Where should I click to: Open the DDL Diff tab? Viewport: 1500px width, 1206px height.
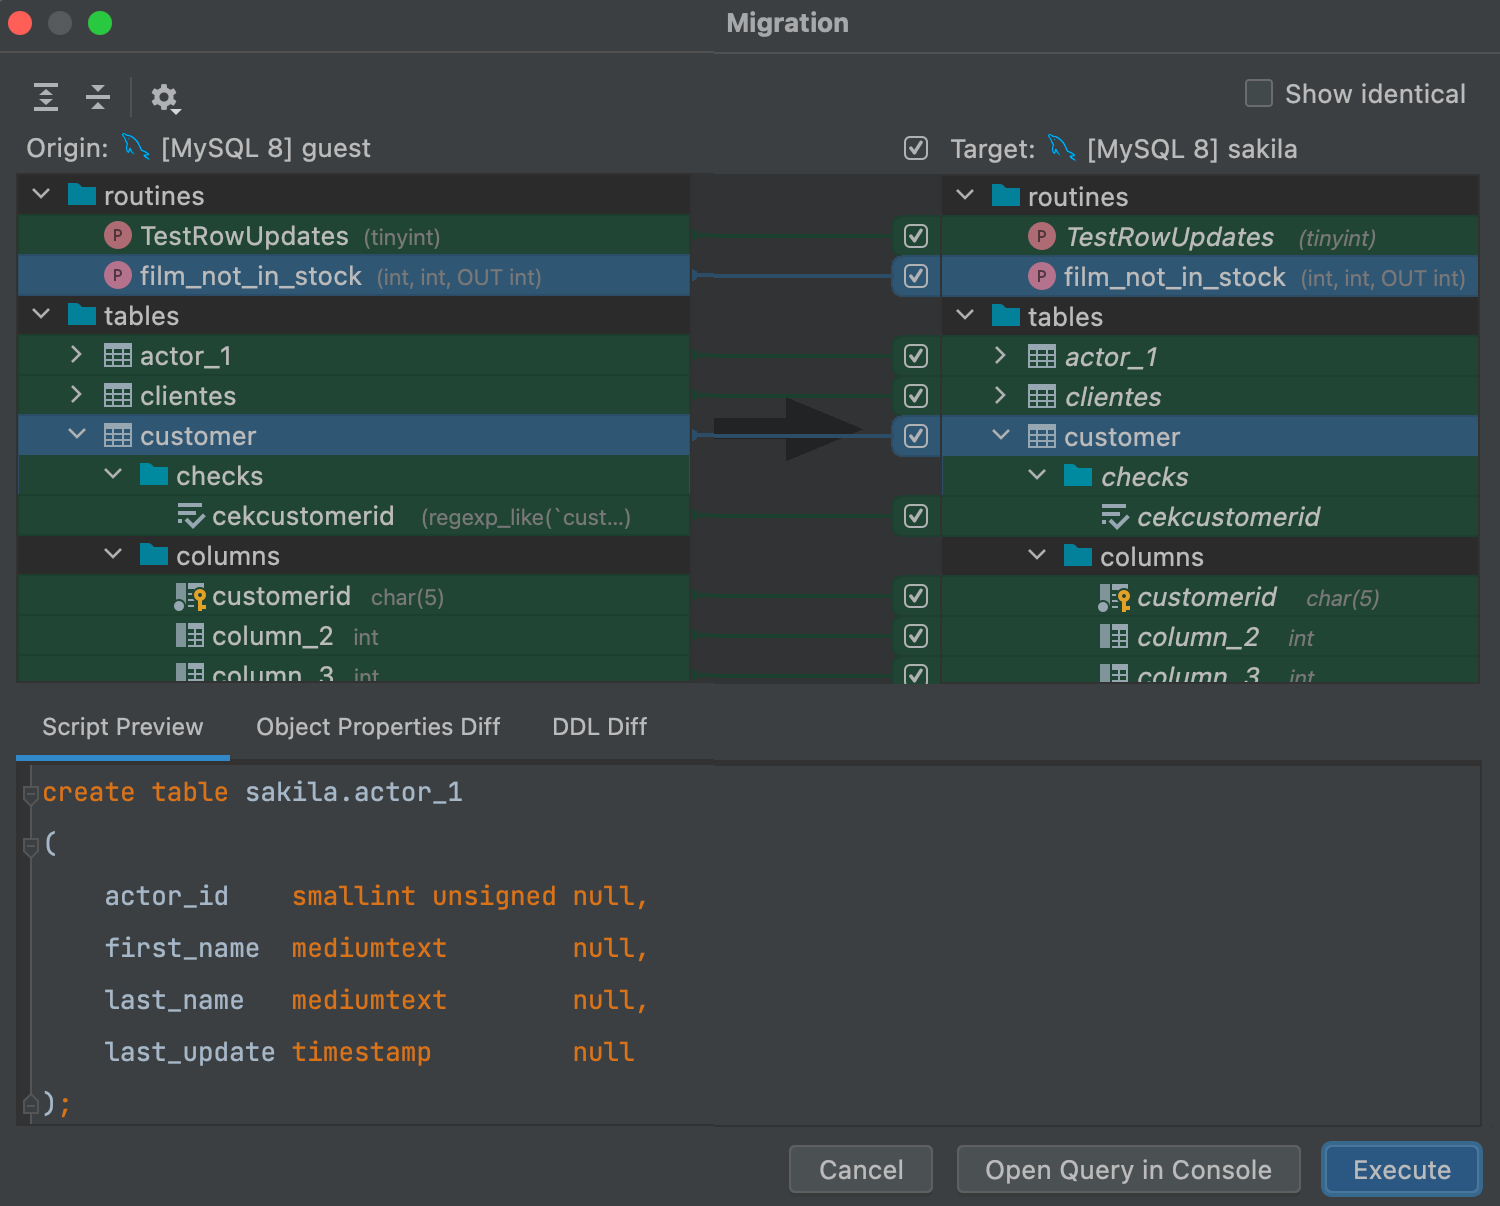599,727
